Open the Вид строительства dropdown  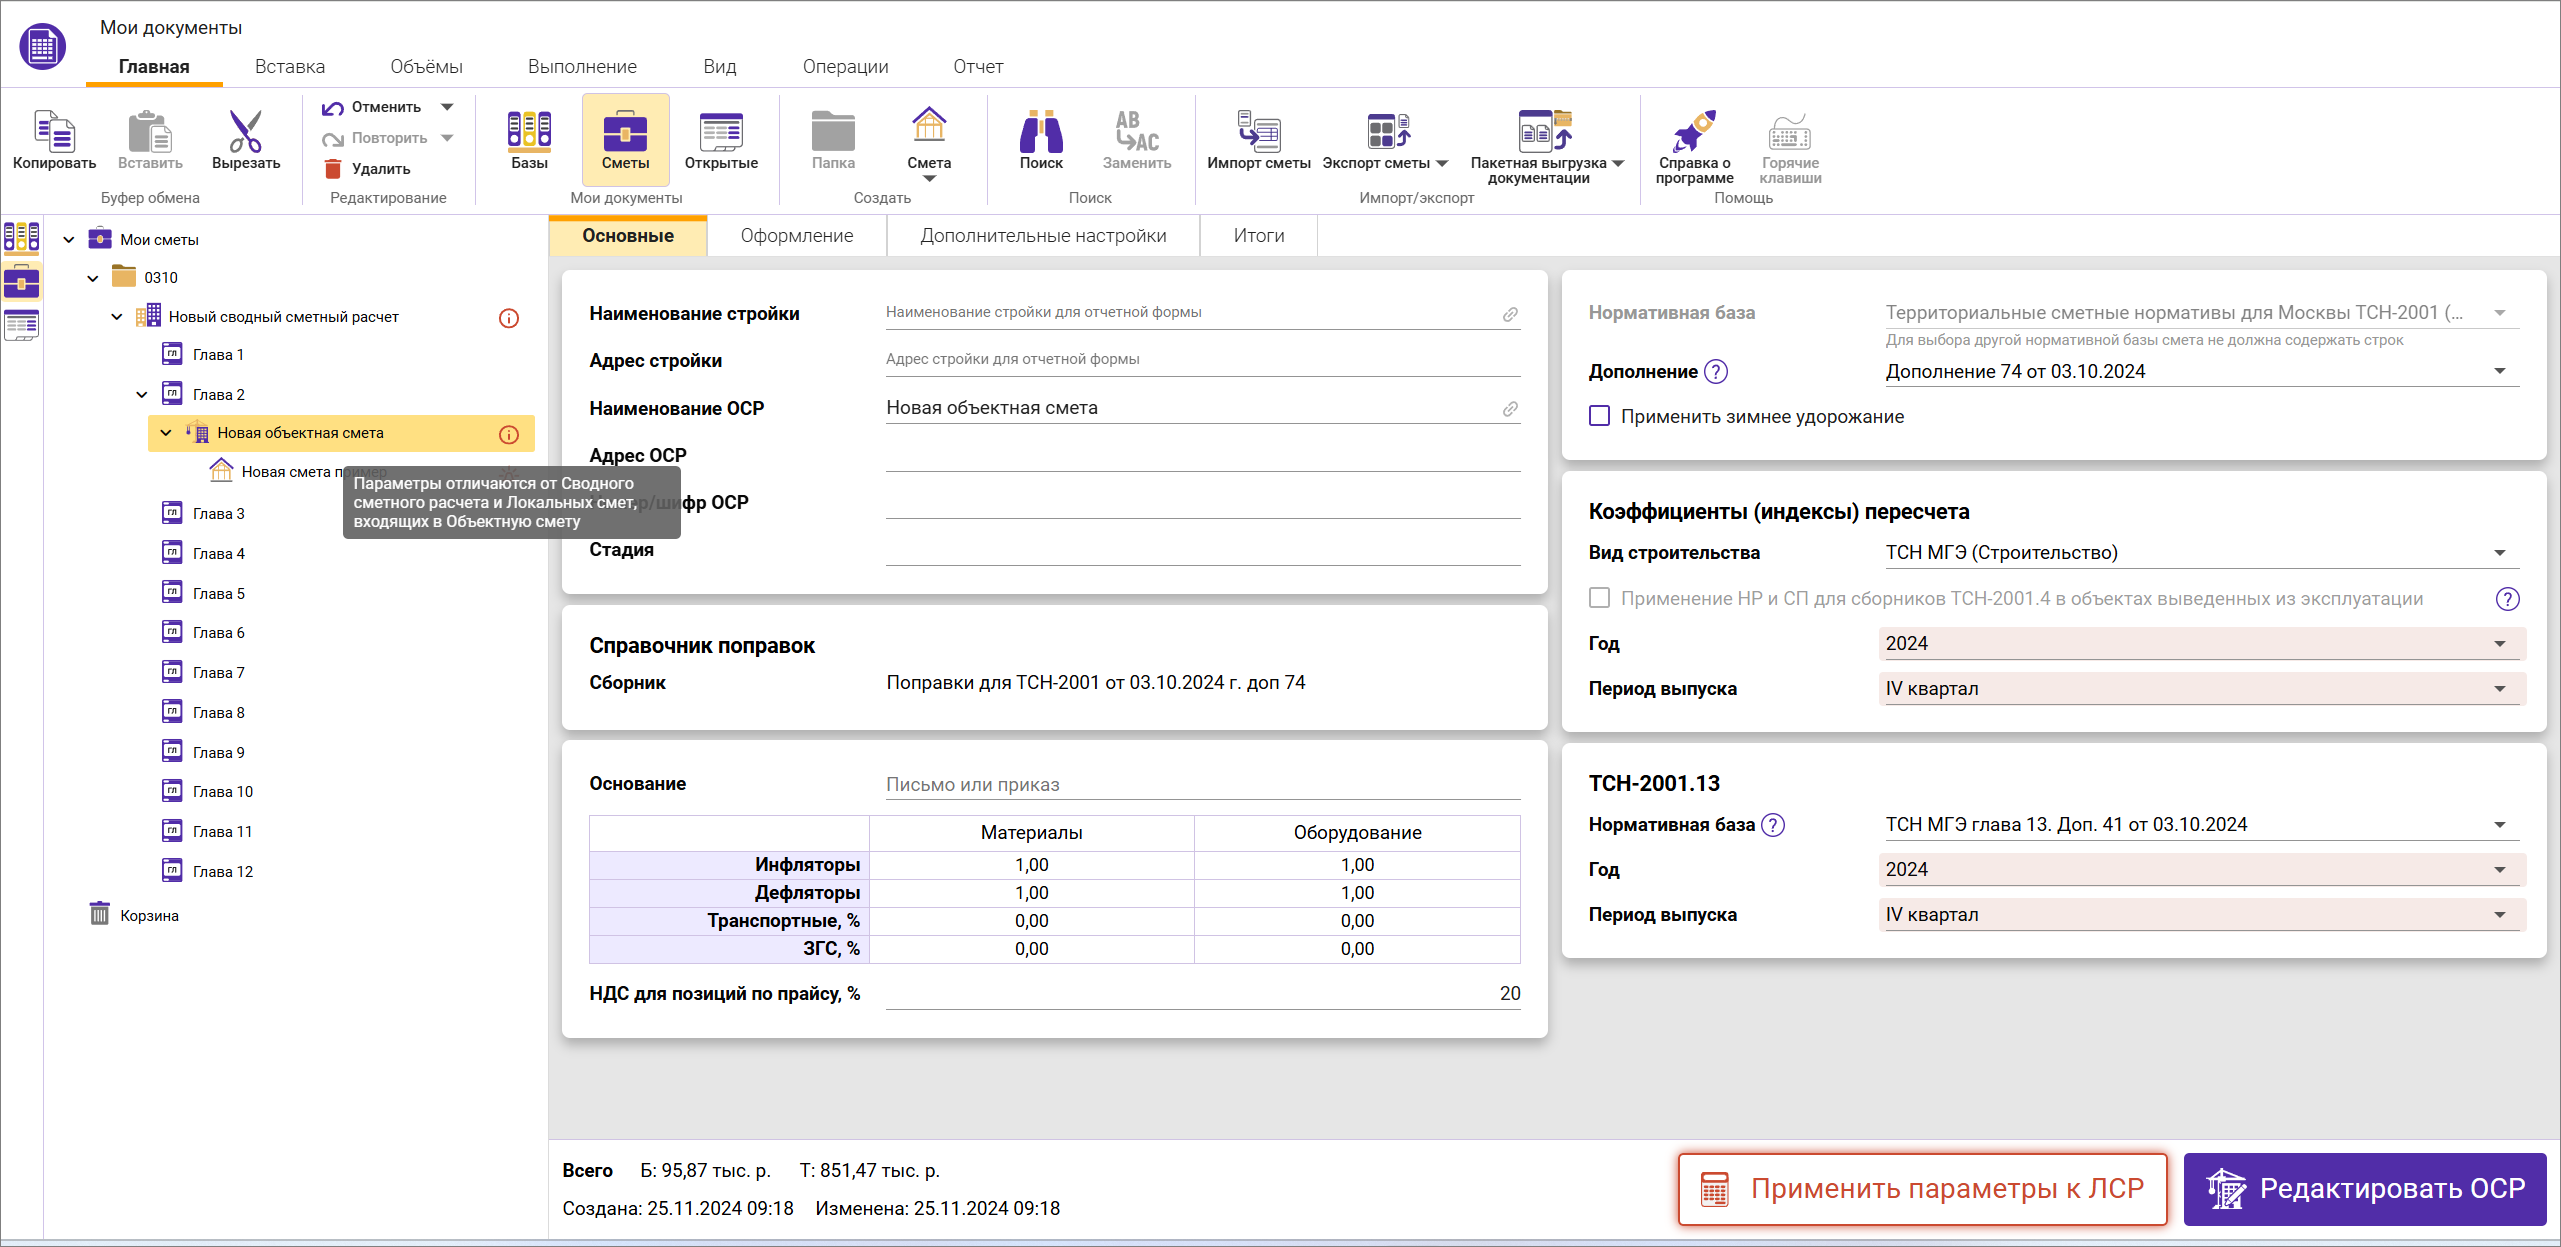(x=2499, y=553)
